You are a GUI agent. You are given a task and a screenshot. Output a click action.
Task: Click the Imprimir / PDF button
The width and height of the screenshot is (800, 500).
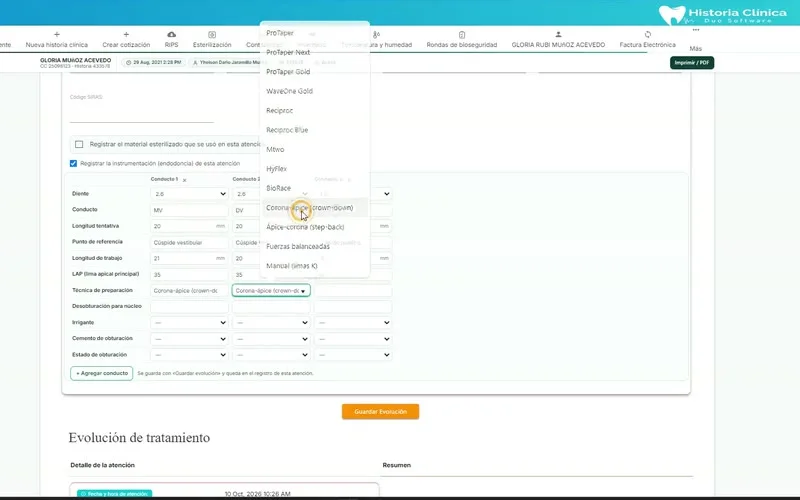(x=692, y=63)
